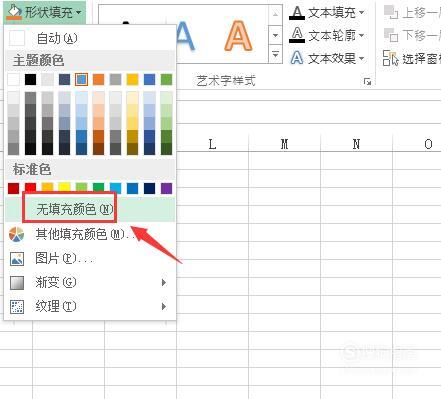441x399 pixels.
Task: Open the 文本填充 dropdown arrow
Action: click(362, 13)
